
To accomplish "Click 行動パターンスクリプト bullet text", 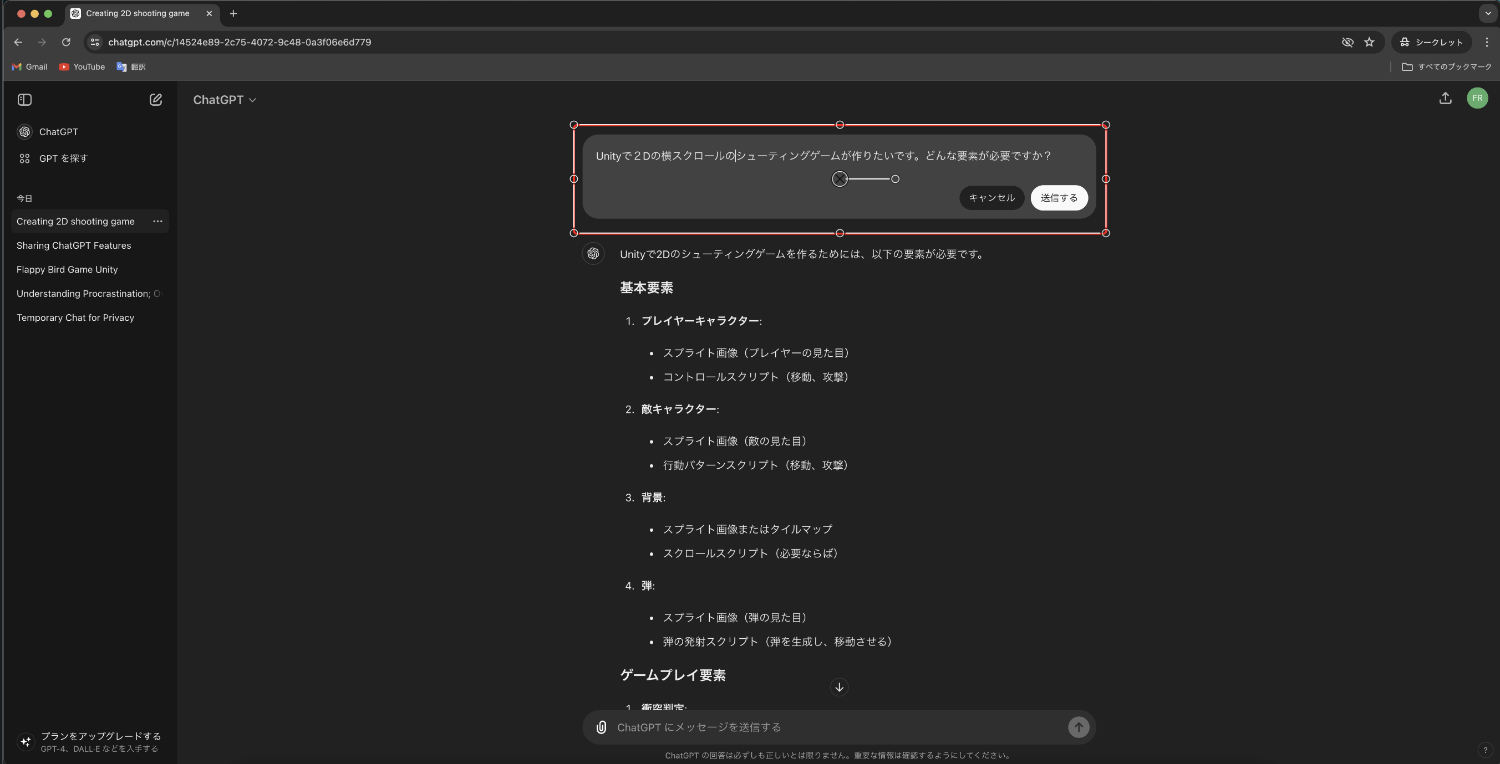I will [x=757, y=465].
